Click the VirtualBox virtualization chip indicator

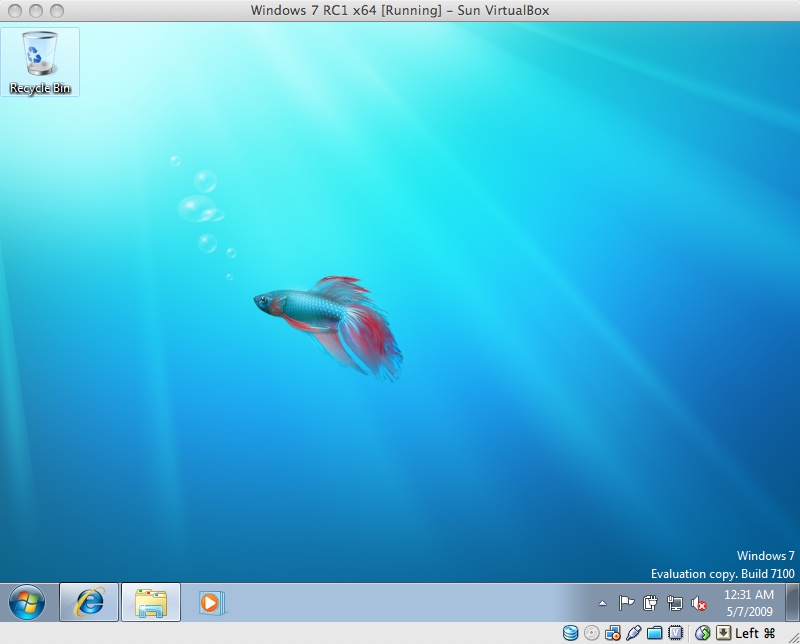pyautogui.click(x=675, y=633)
